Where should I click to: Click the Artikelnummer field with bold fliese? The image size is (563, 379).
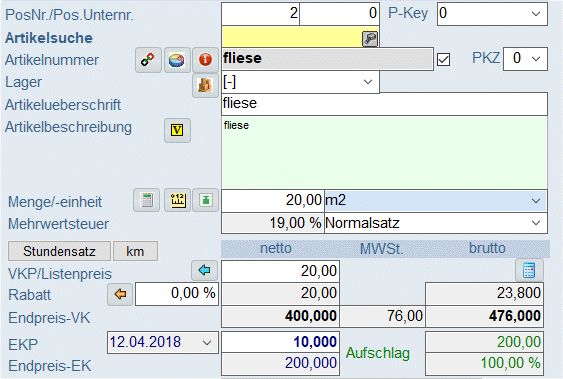(327, 59)
